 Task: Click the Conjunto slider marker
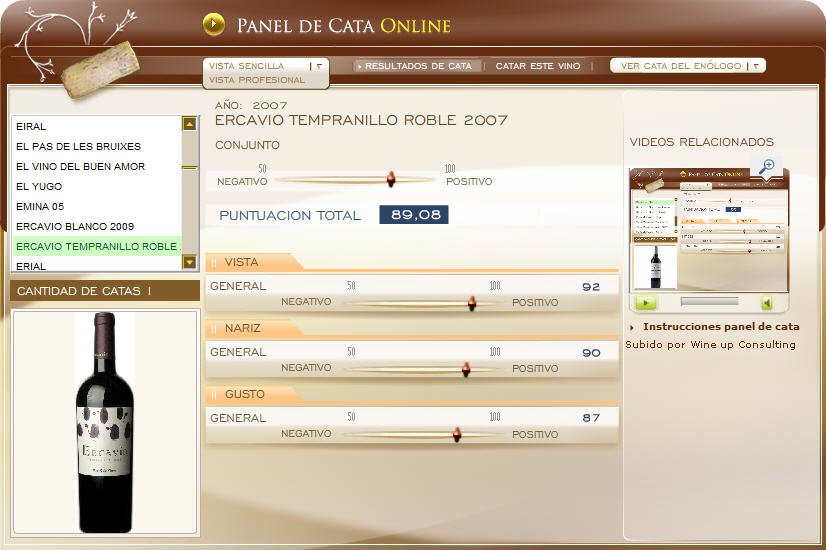(391, 179)
